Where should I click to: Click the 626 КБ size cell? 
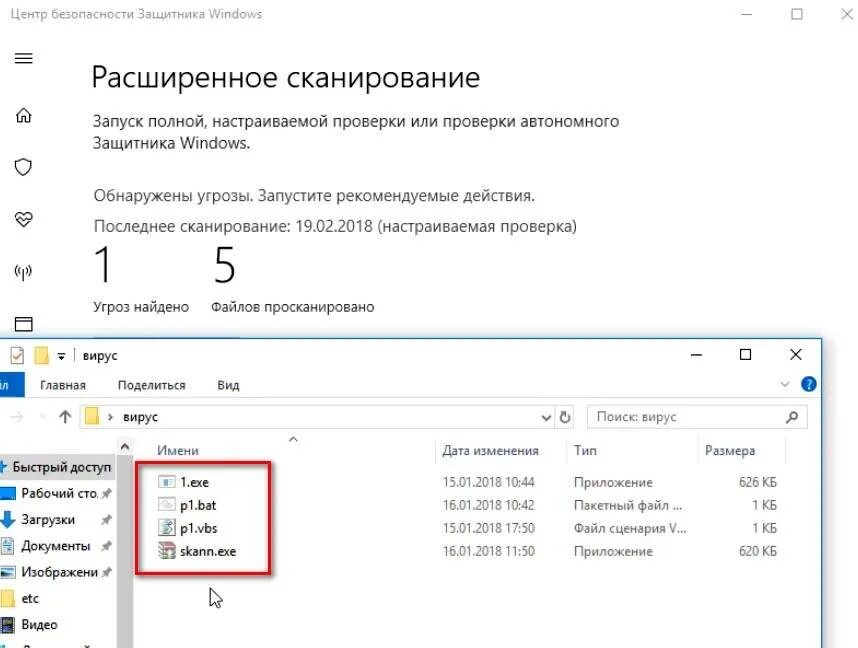click(757, 482)
